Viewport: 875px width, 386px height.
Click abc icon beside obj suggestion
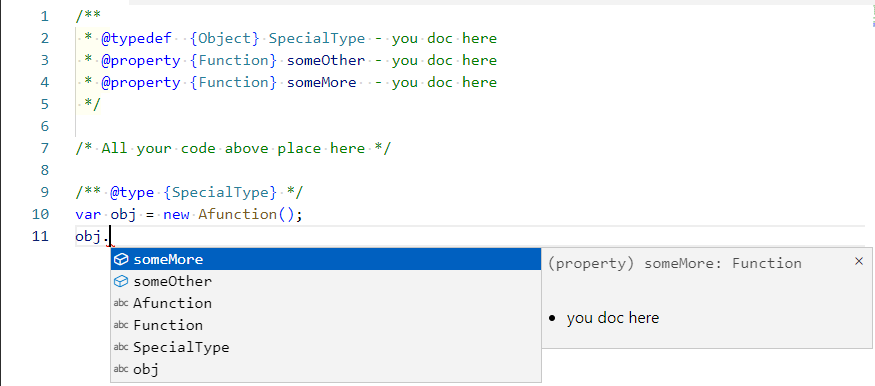121,369
